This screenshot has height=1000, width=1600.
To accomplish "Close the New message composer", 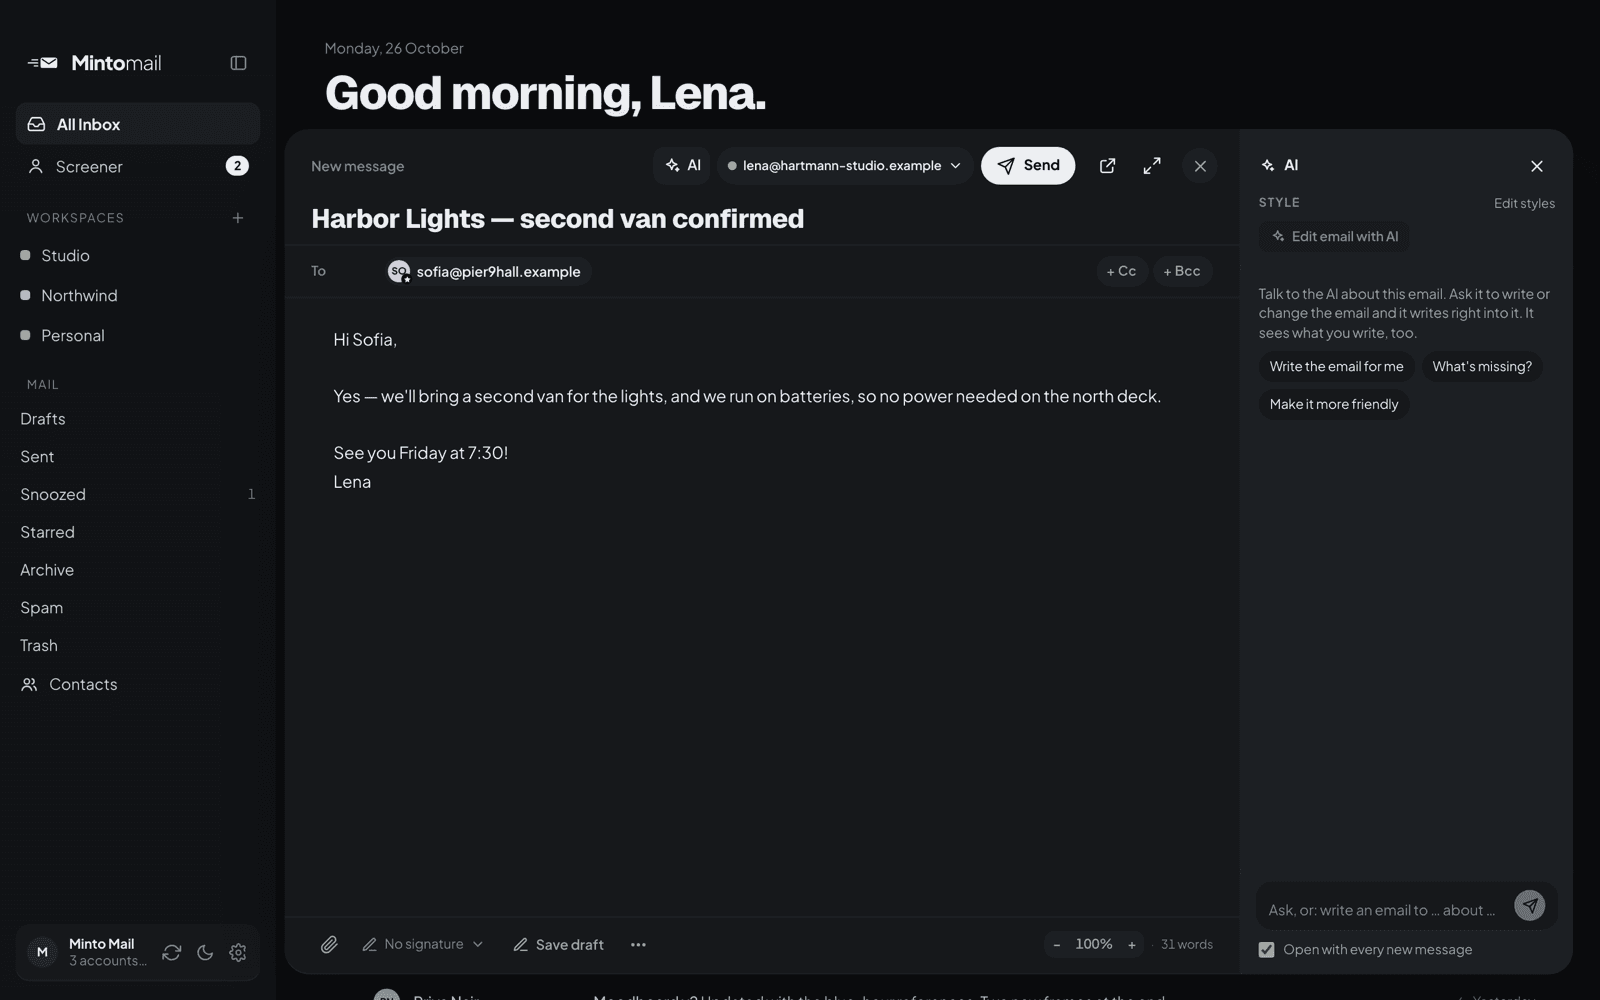I will point(1200,166).
